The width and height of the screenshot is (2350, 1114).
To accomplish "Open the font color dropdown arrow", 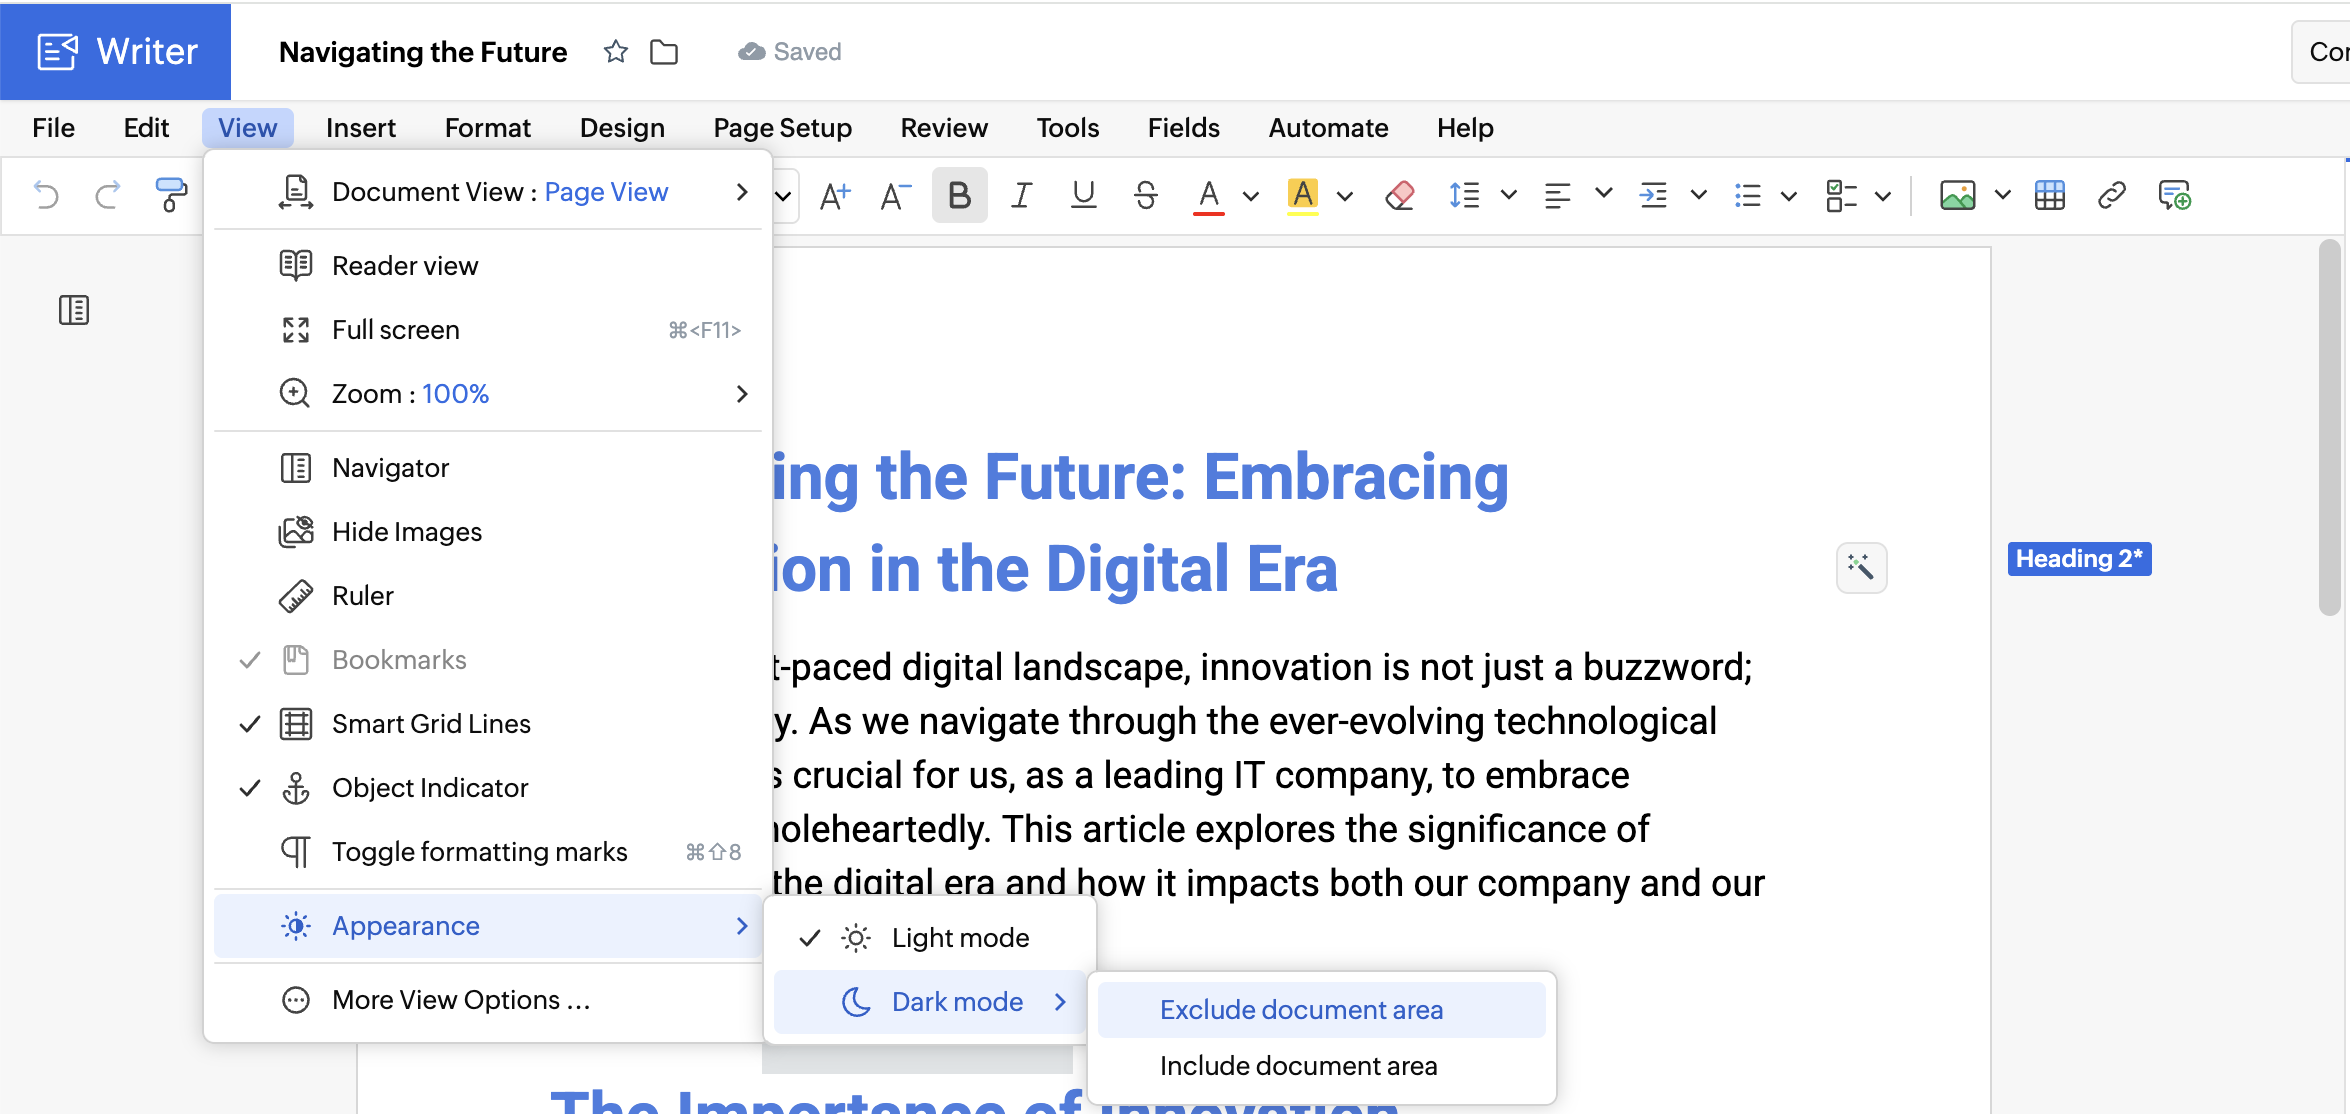I will tap(1250, 196).
